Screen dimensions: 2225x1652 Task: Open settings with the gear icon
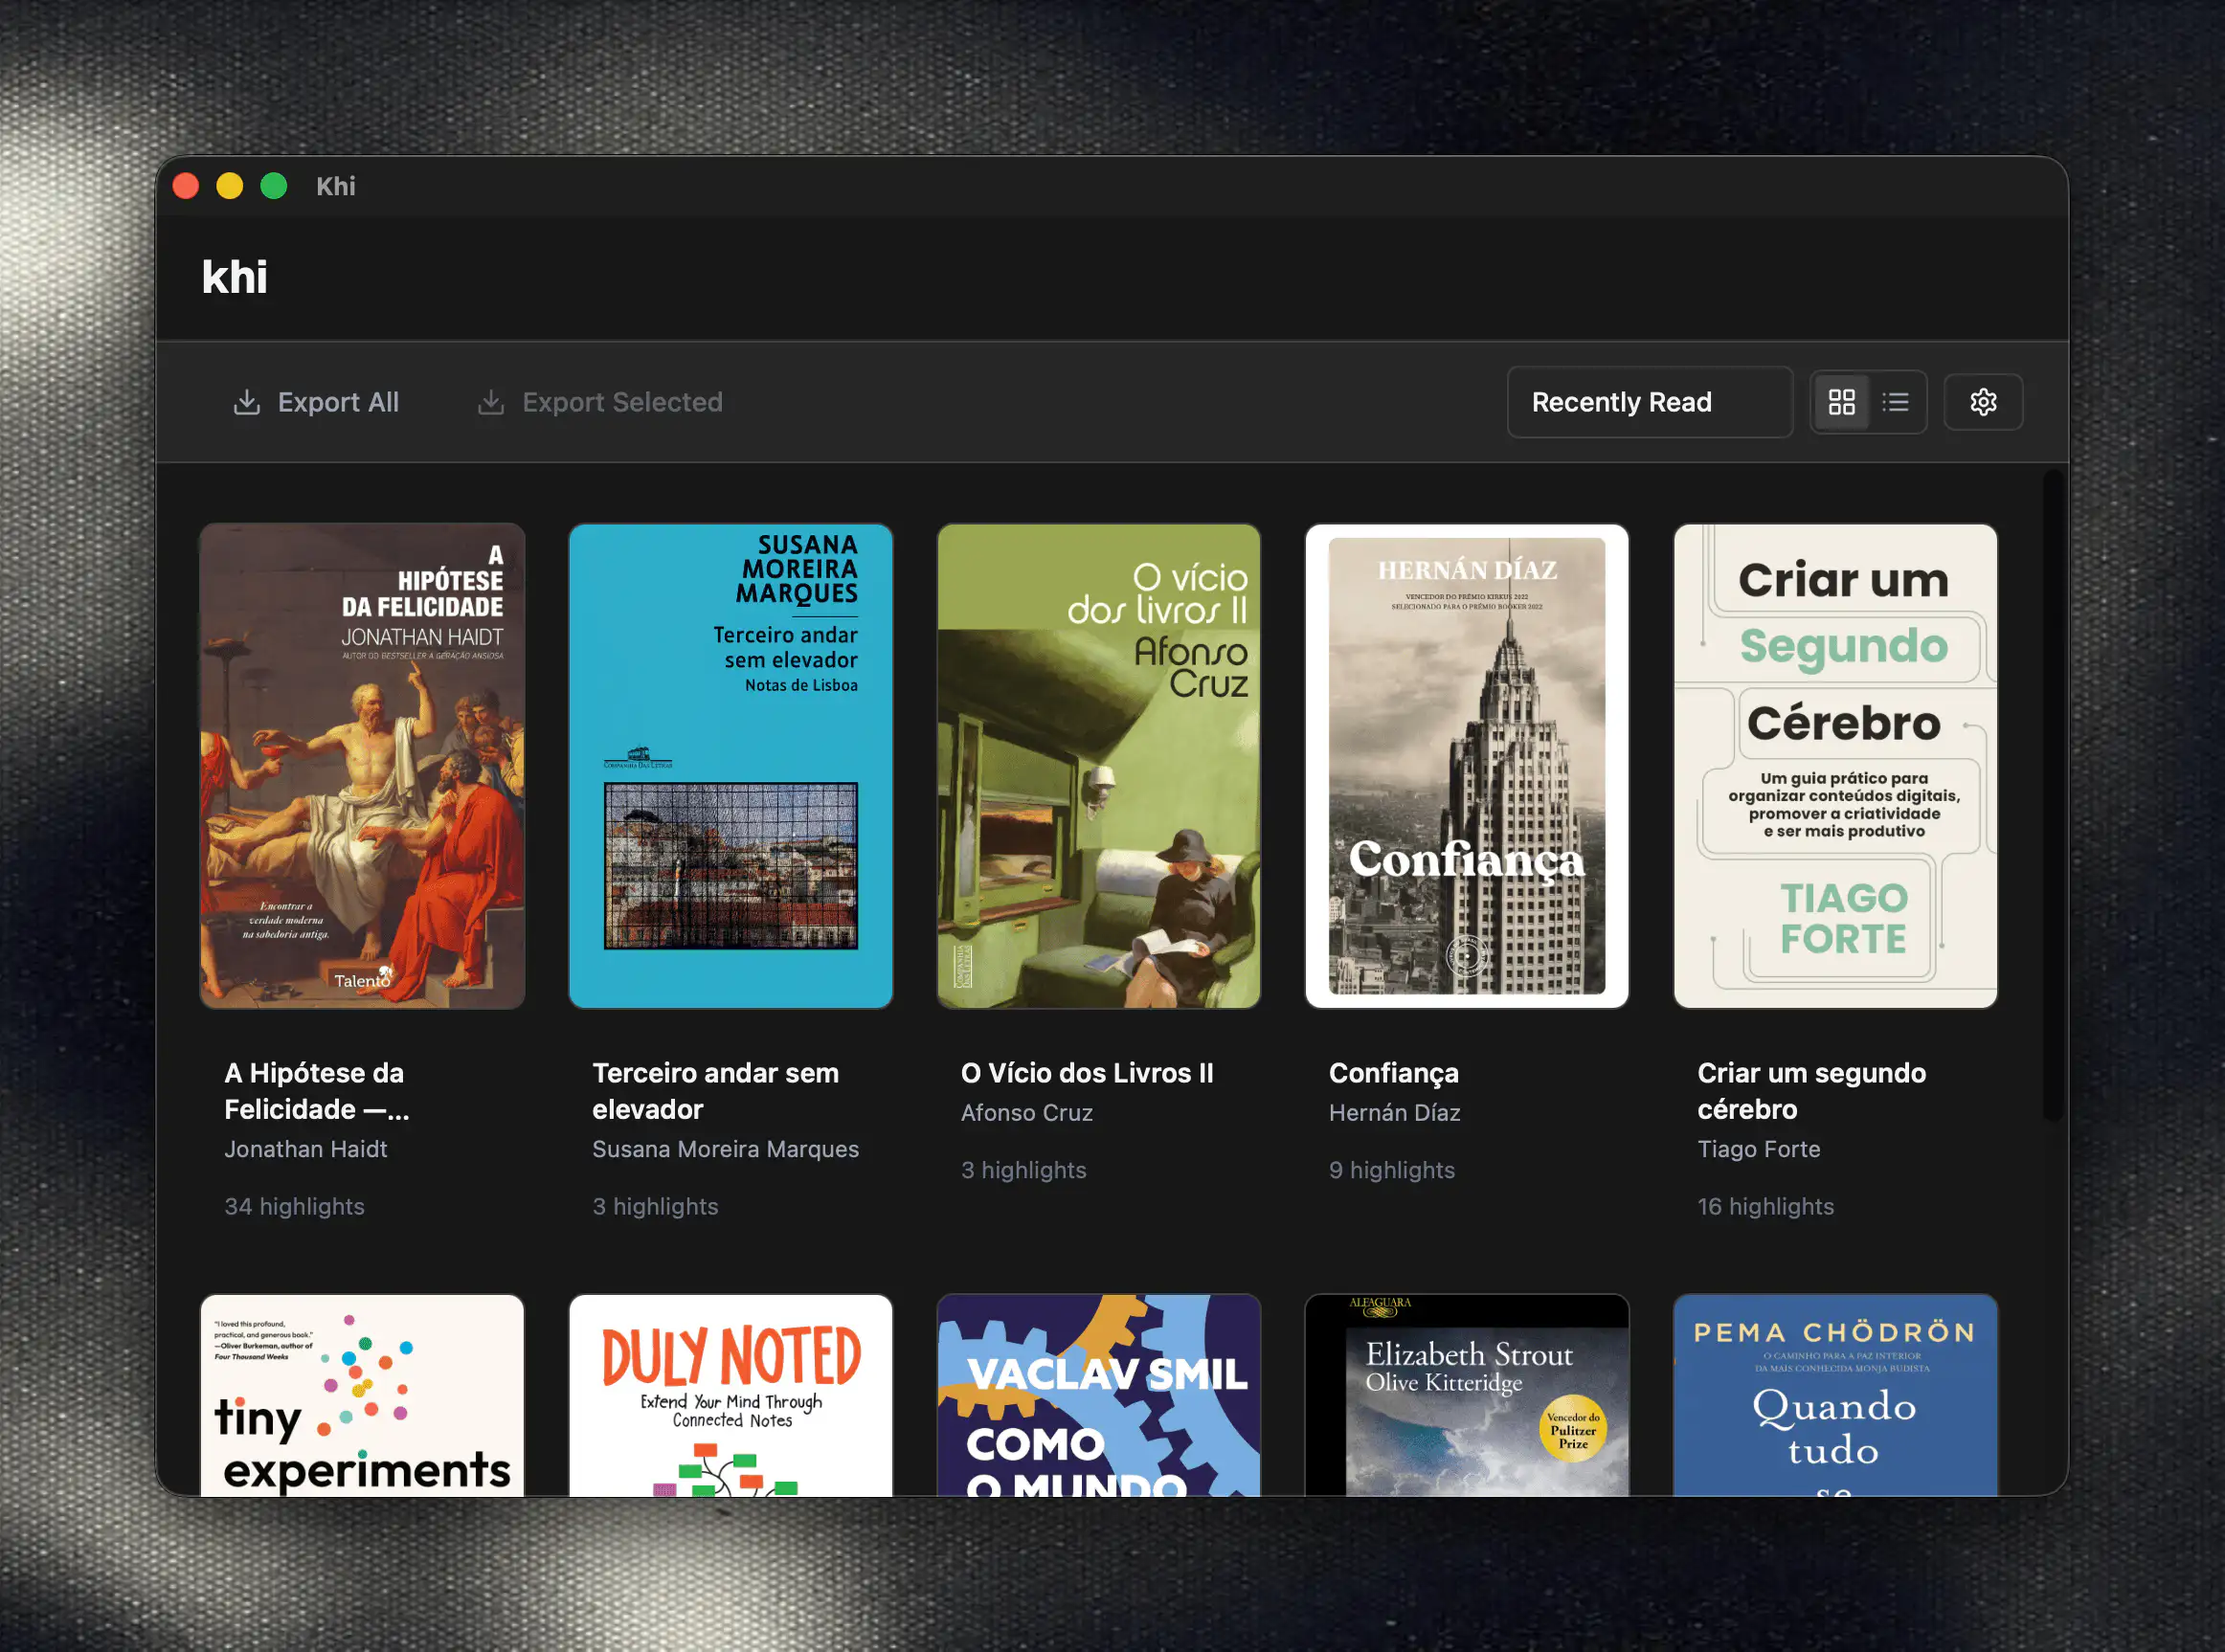1982,402
